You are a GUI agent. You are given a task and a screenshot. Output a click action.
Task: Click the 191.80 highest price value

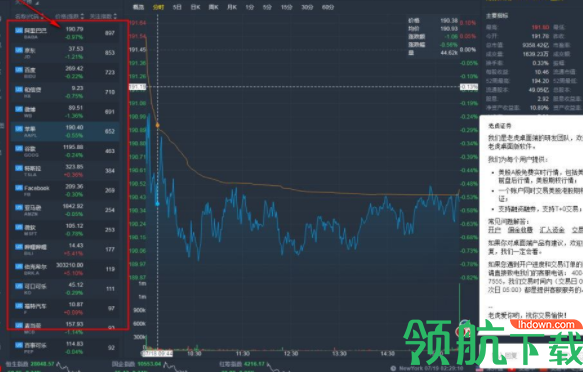coord(540,28)
